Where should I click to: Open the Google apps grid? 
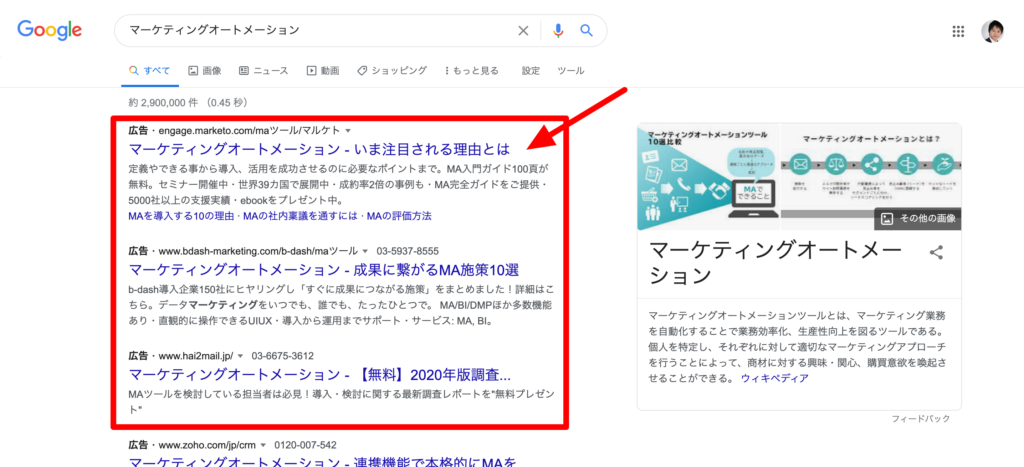pos(959,31)
